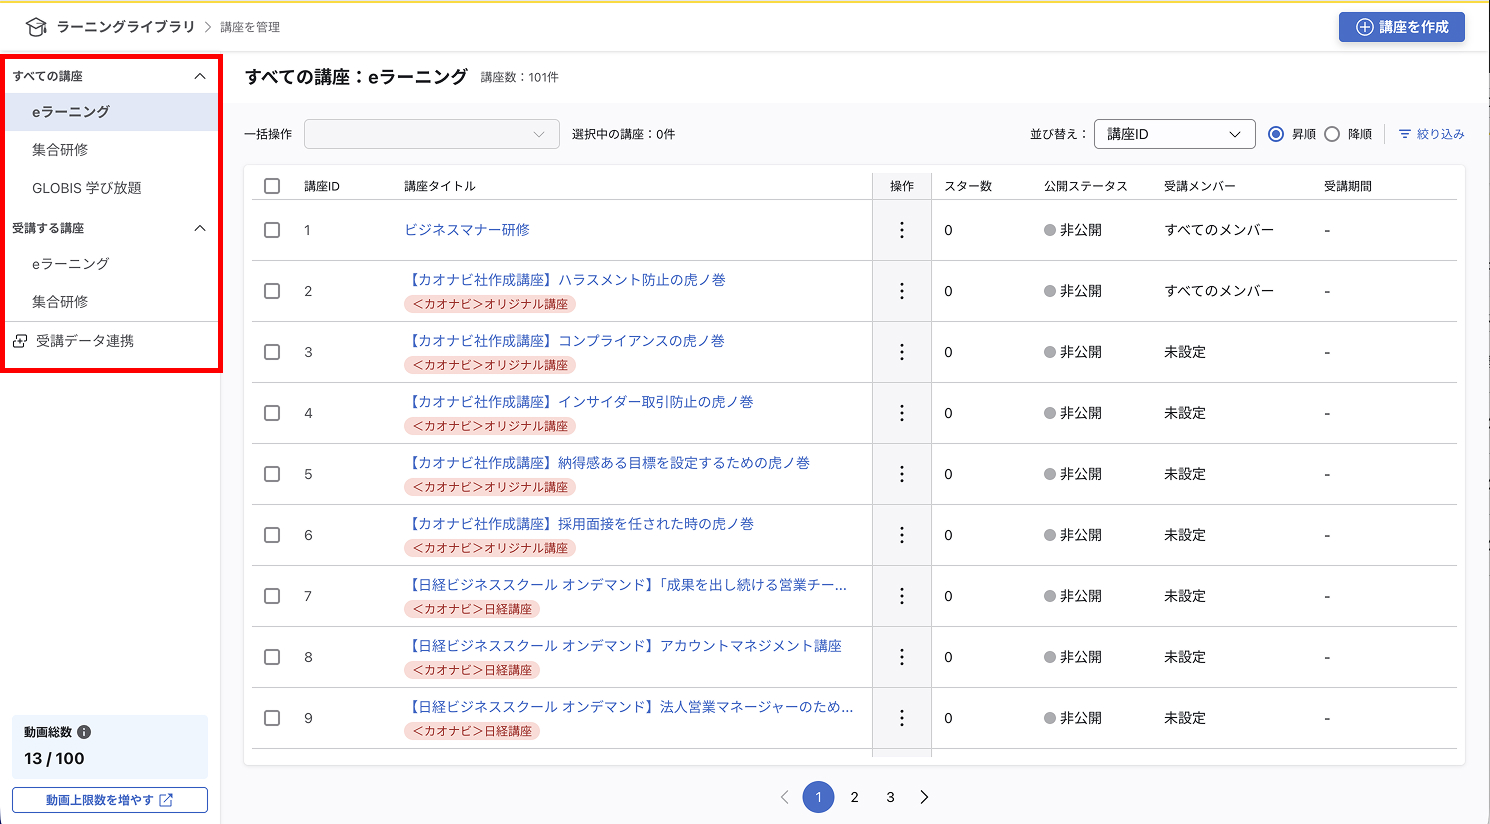Select eラーニング under すべての講座

pos(111,112)
